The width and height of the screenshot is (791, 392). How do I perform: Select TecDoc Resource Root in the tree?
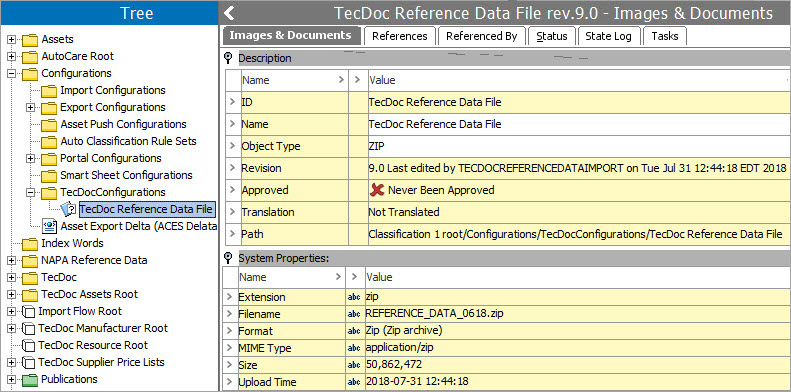click(93, 346)
